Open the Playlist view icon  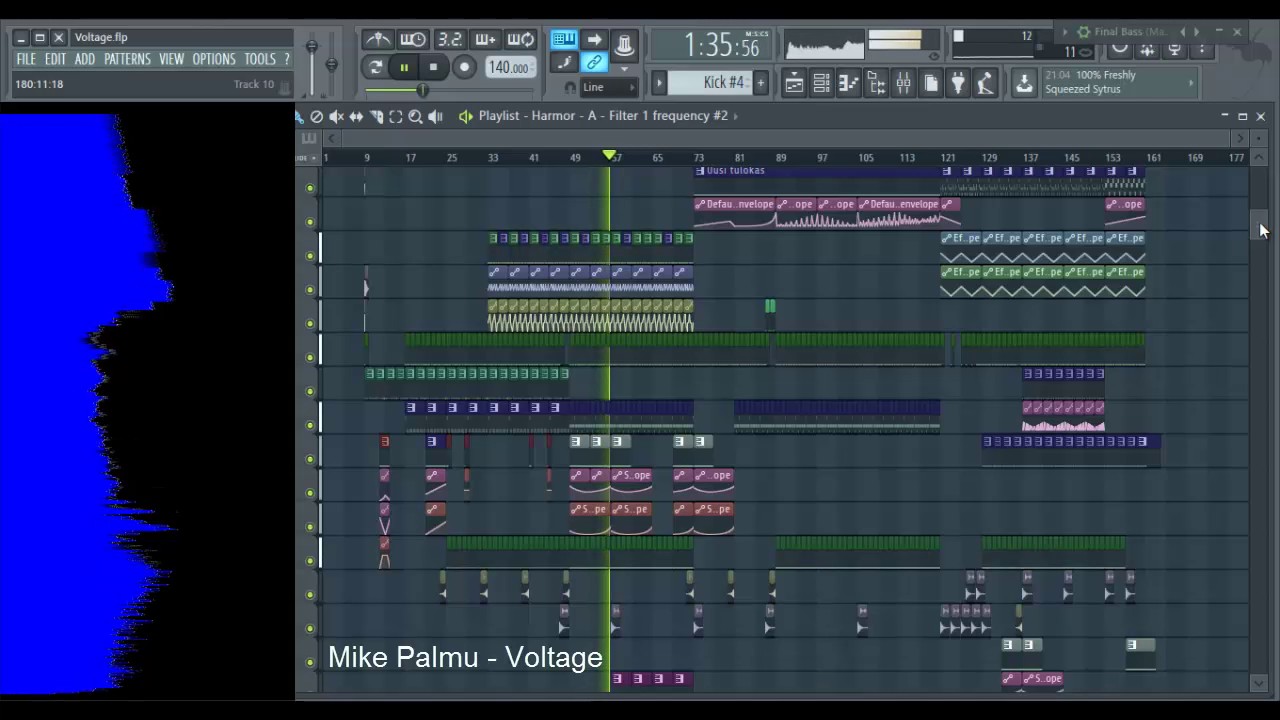794,84
